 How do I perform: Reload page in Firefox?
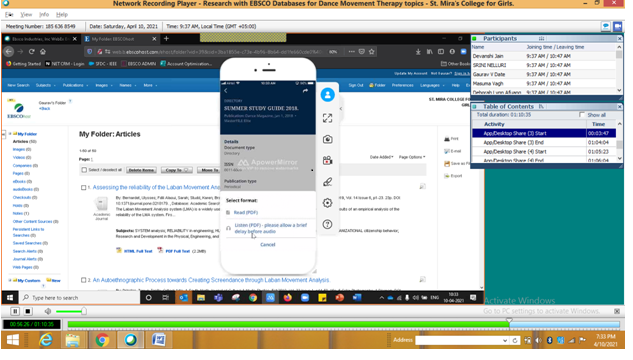click(x=31, y=52)
